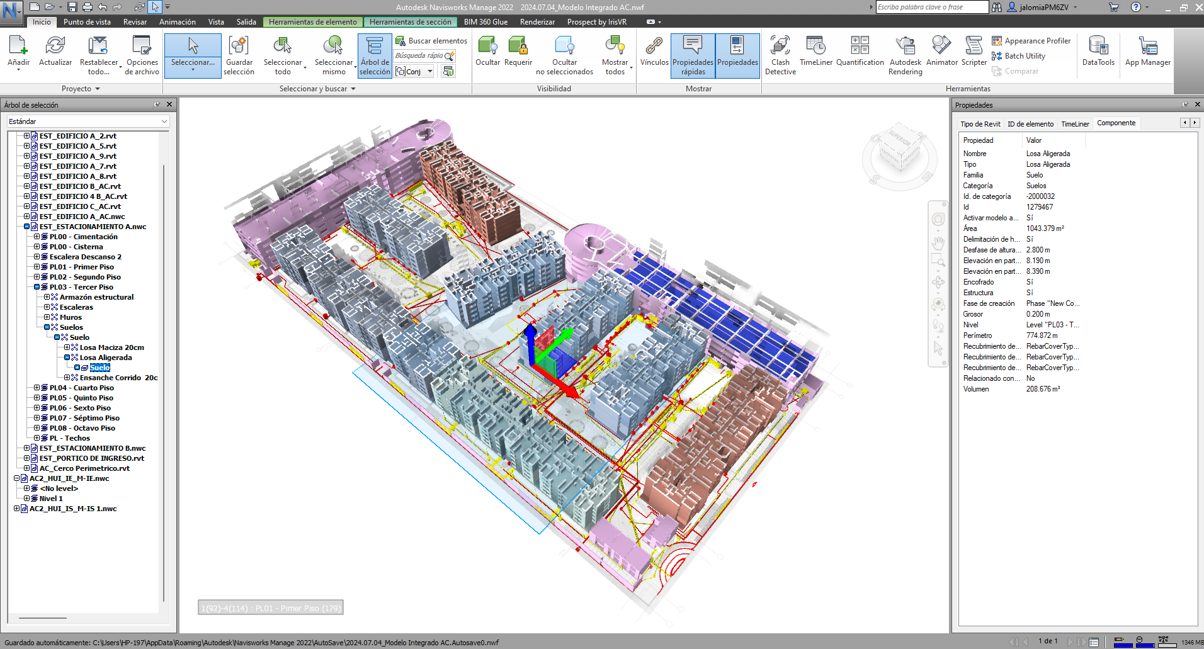The height and width of the screenshot is (649, 1204).
Task: Select the Ocultar hide tool
Action: [x=487, y=55]
